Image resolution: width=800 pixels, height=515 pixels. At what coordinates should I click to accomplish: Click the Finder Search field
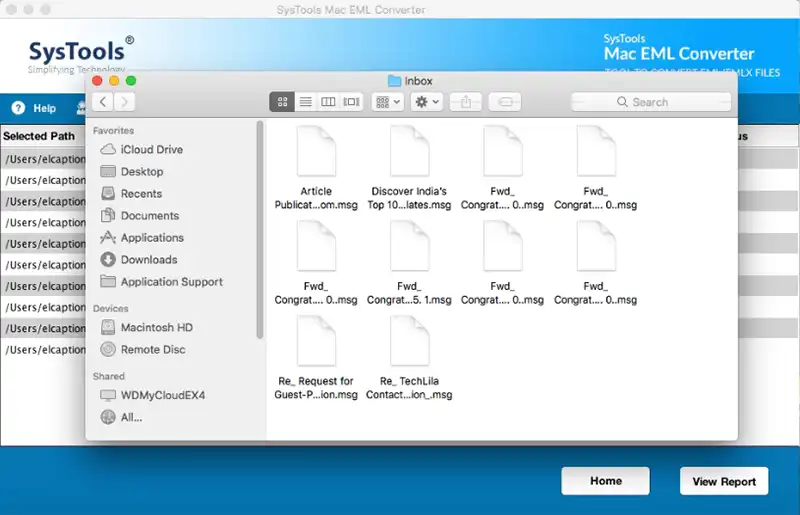651,102
